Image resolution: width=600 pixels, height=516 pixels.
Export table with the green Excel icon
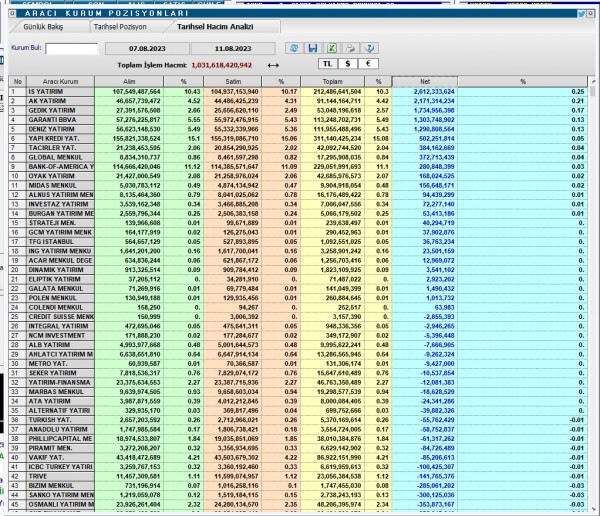click(331, 48)
